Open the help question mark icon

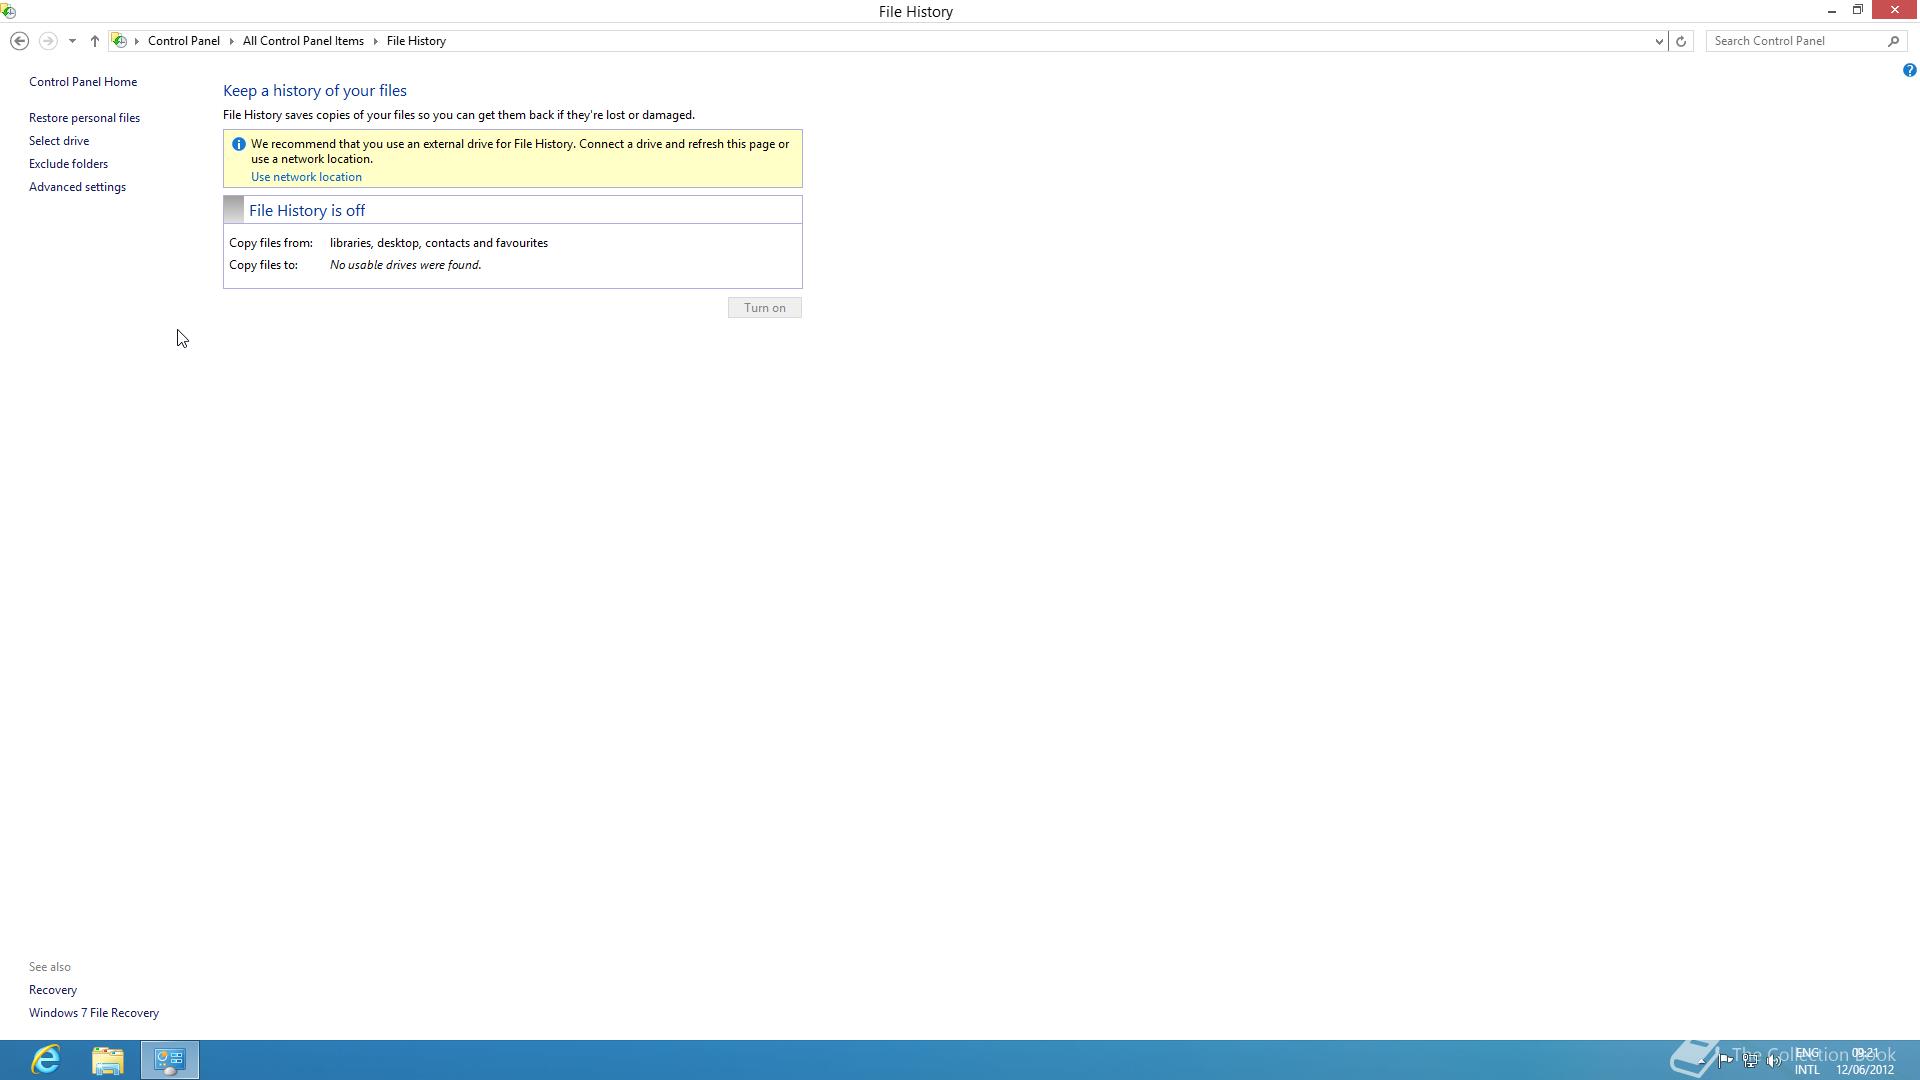[1909, 70]
